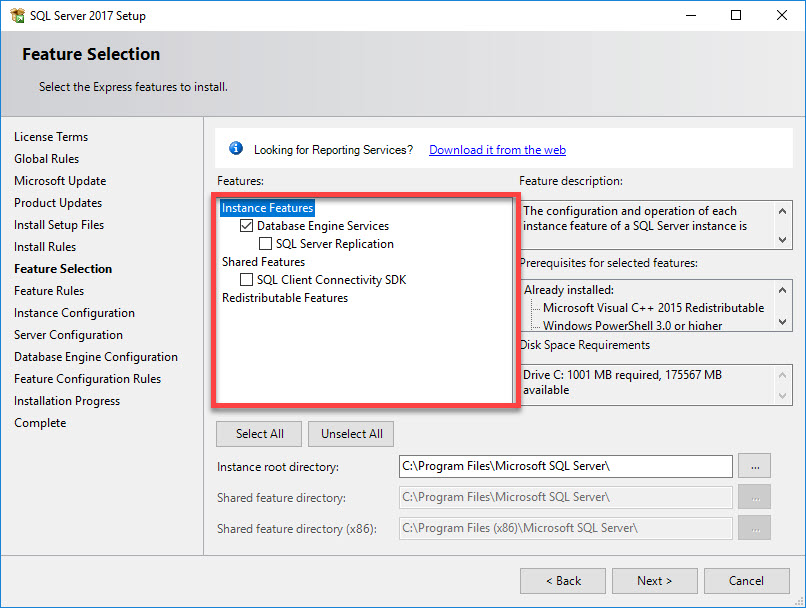Click Feature Configuration Rules step
The image size is (806, 608).
point(87,379)
